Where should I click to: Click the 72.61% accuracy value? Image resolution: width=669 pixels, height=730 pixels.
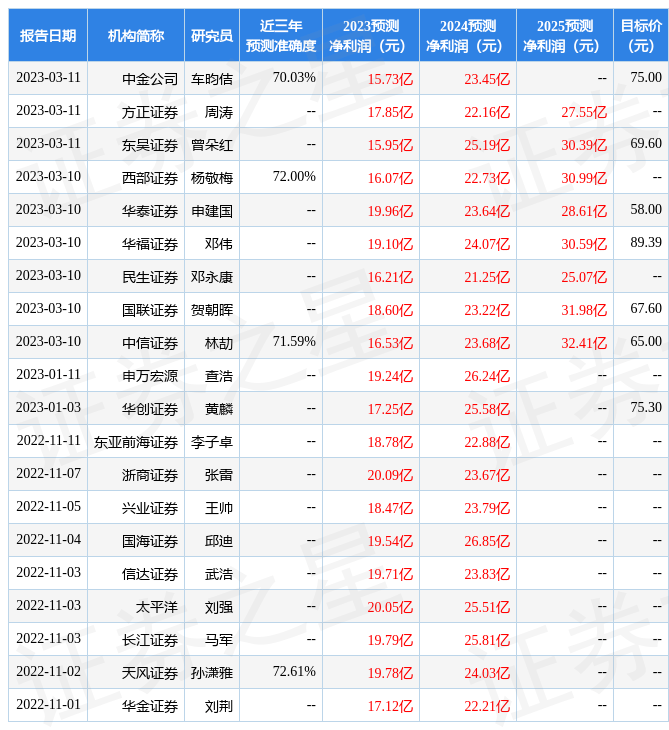(x=294, y=671)
